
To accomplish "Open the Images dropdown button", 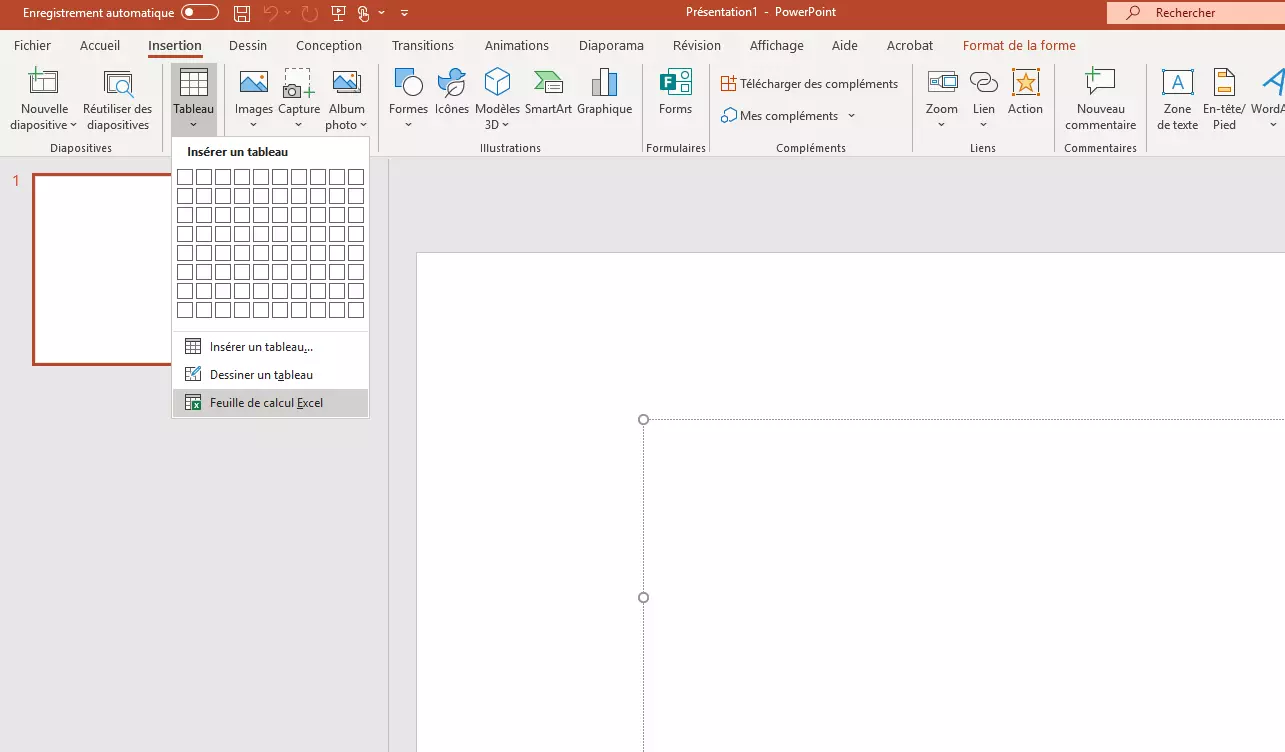I will pos(254,99).
